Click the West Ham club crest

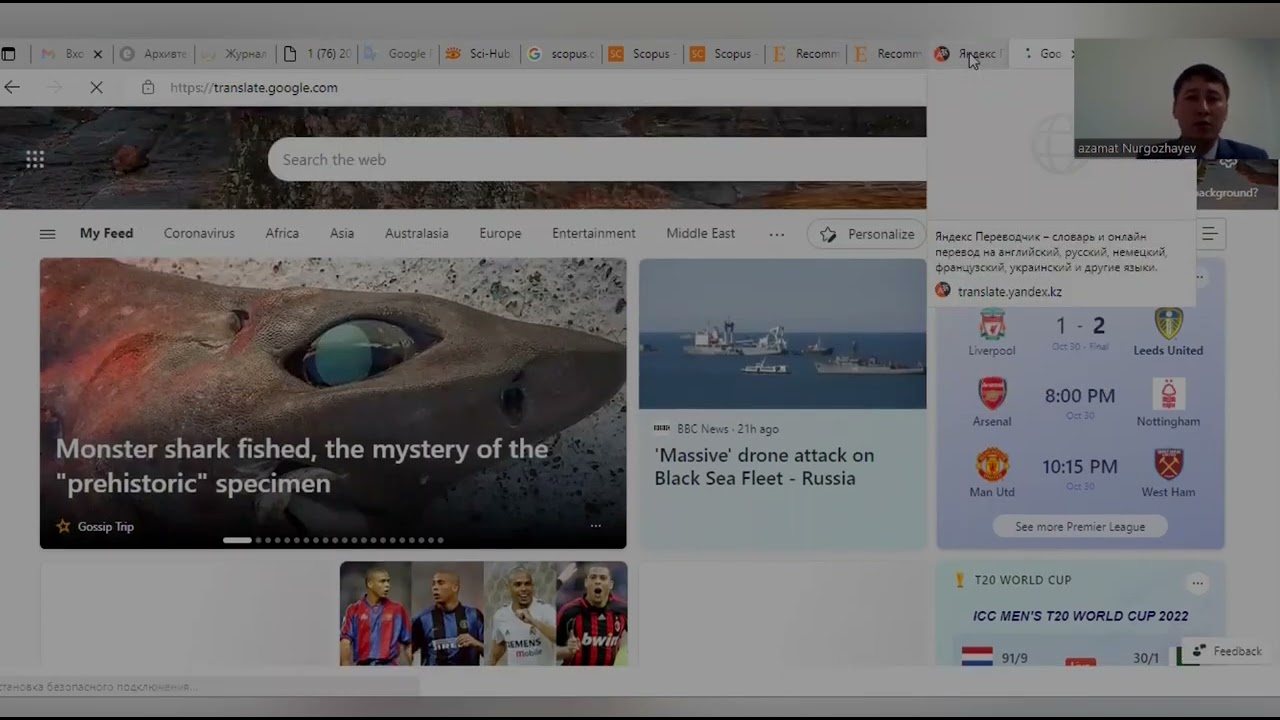coord(1168,465)
